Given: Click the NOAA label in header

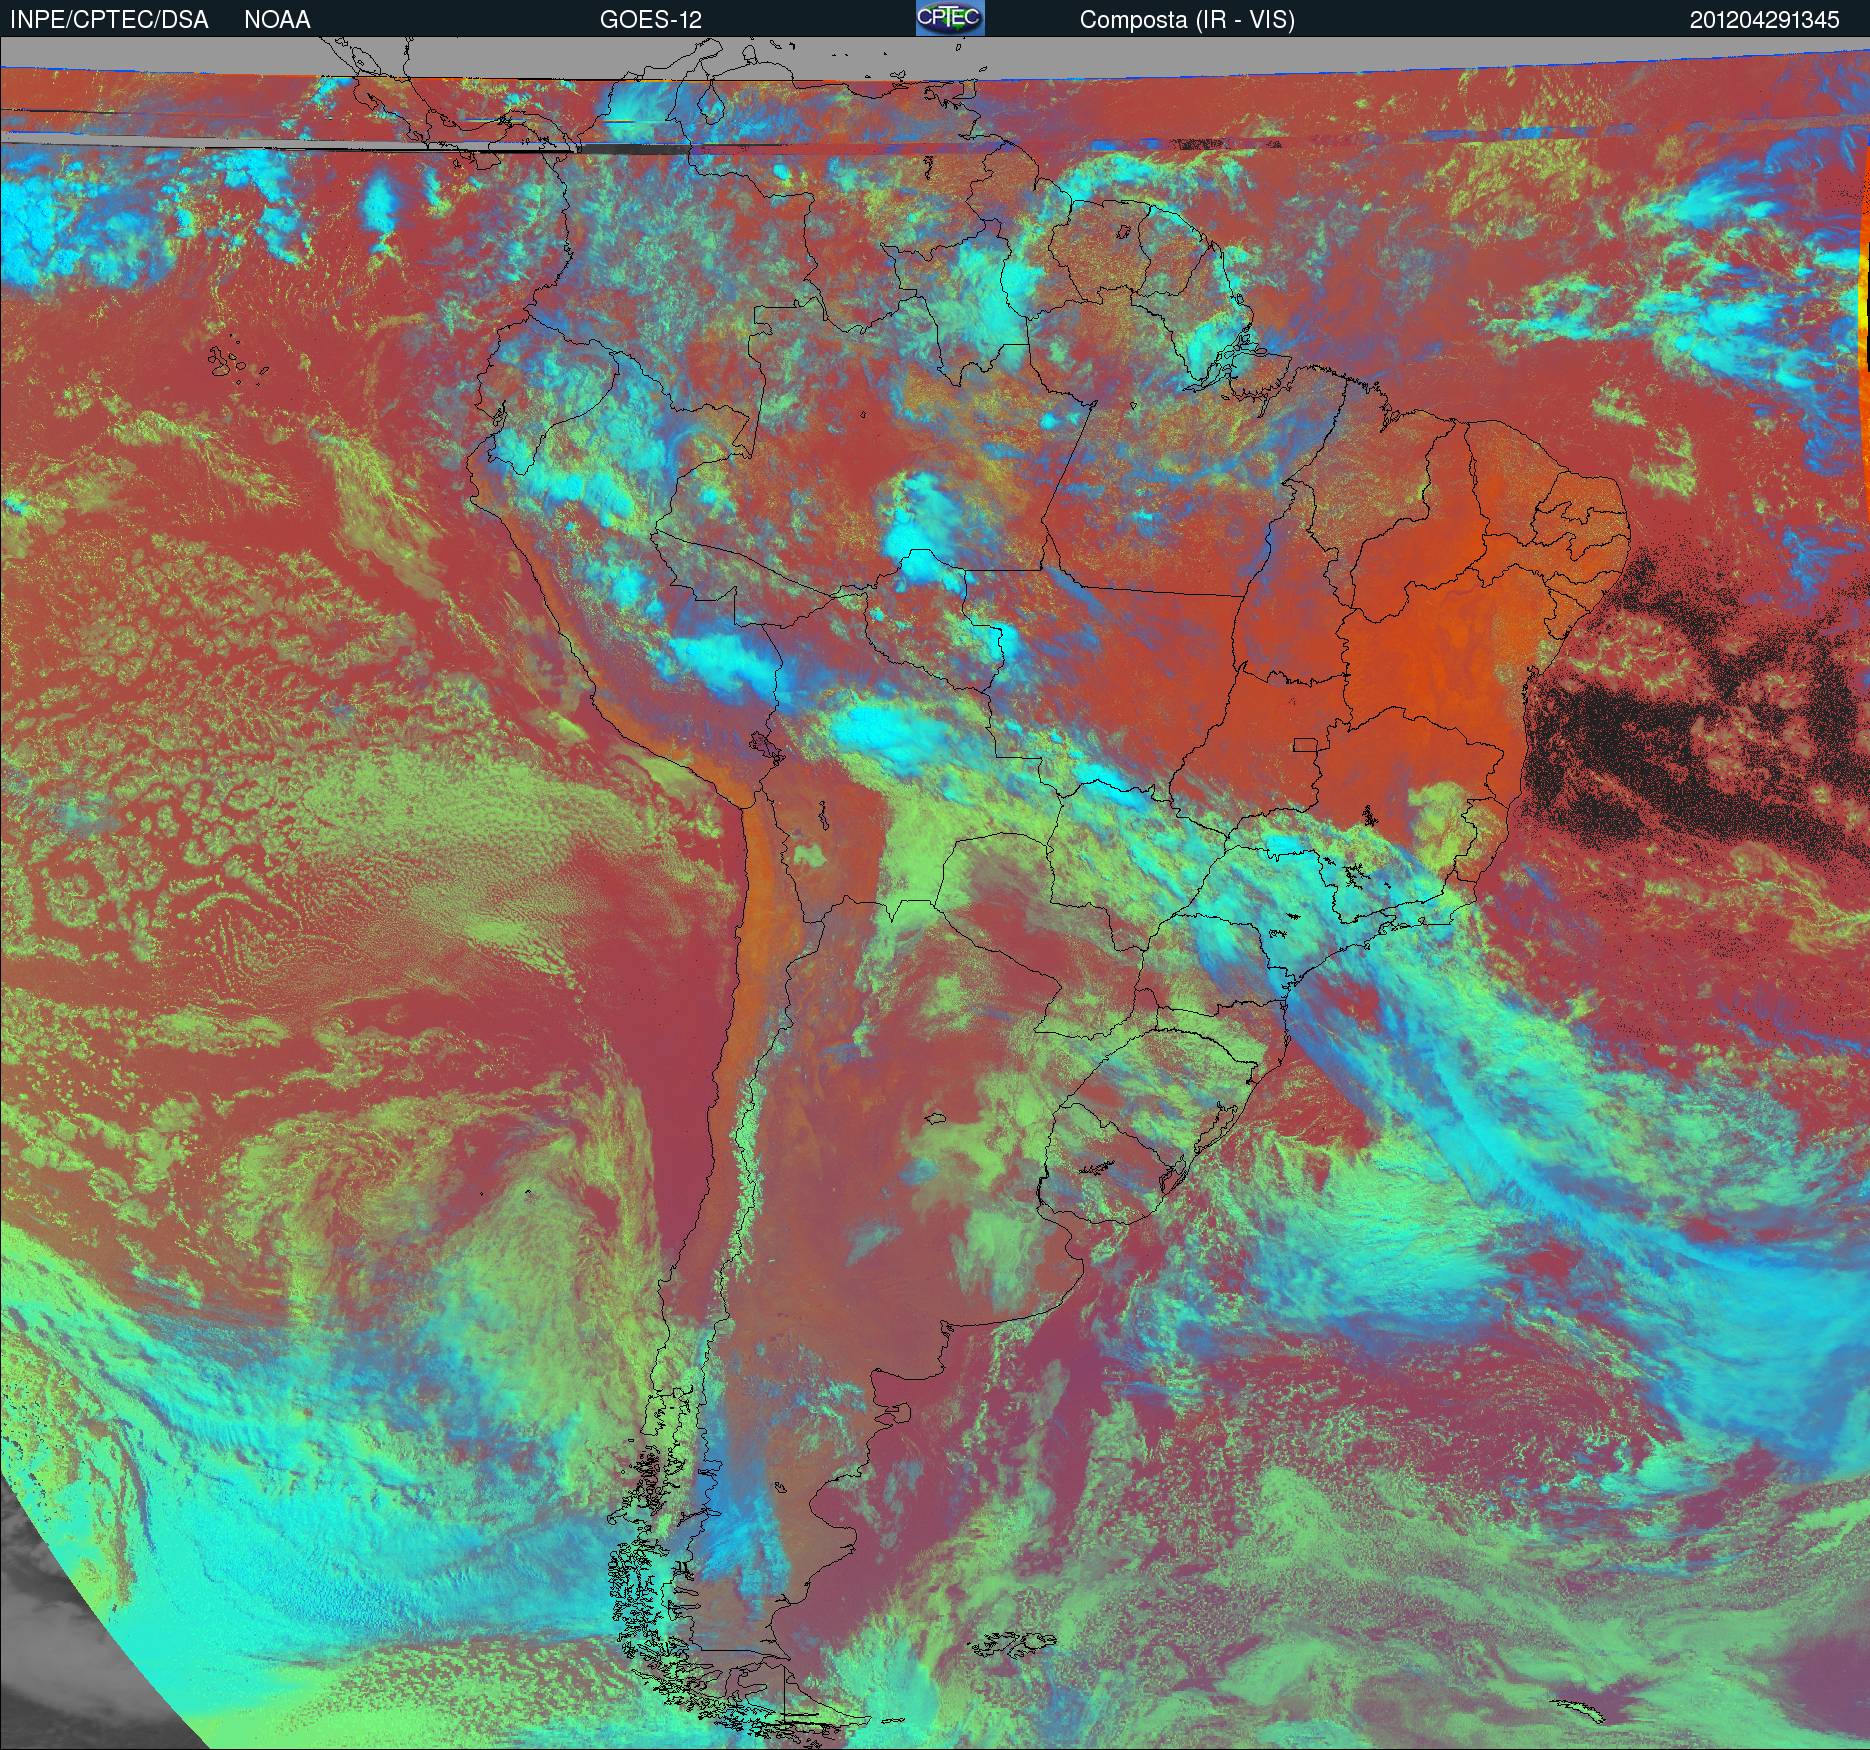Looking at the screenshot, I should [277, 20].
